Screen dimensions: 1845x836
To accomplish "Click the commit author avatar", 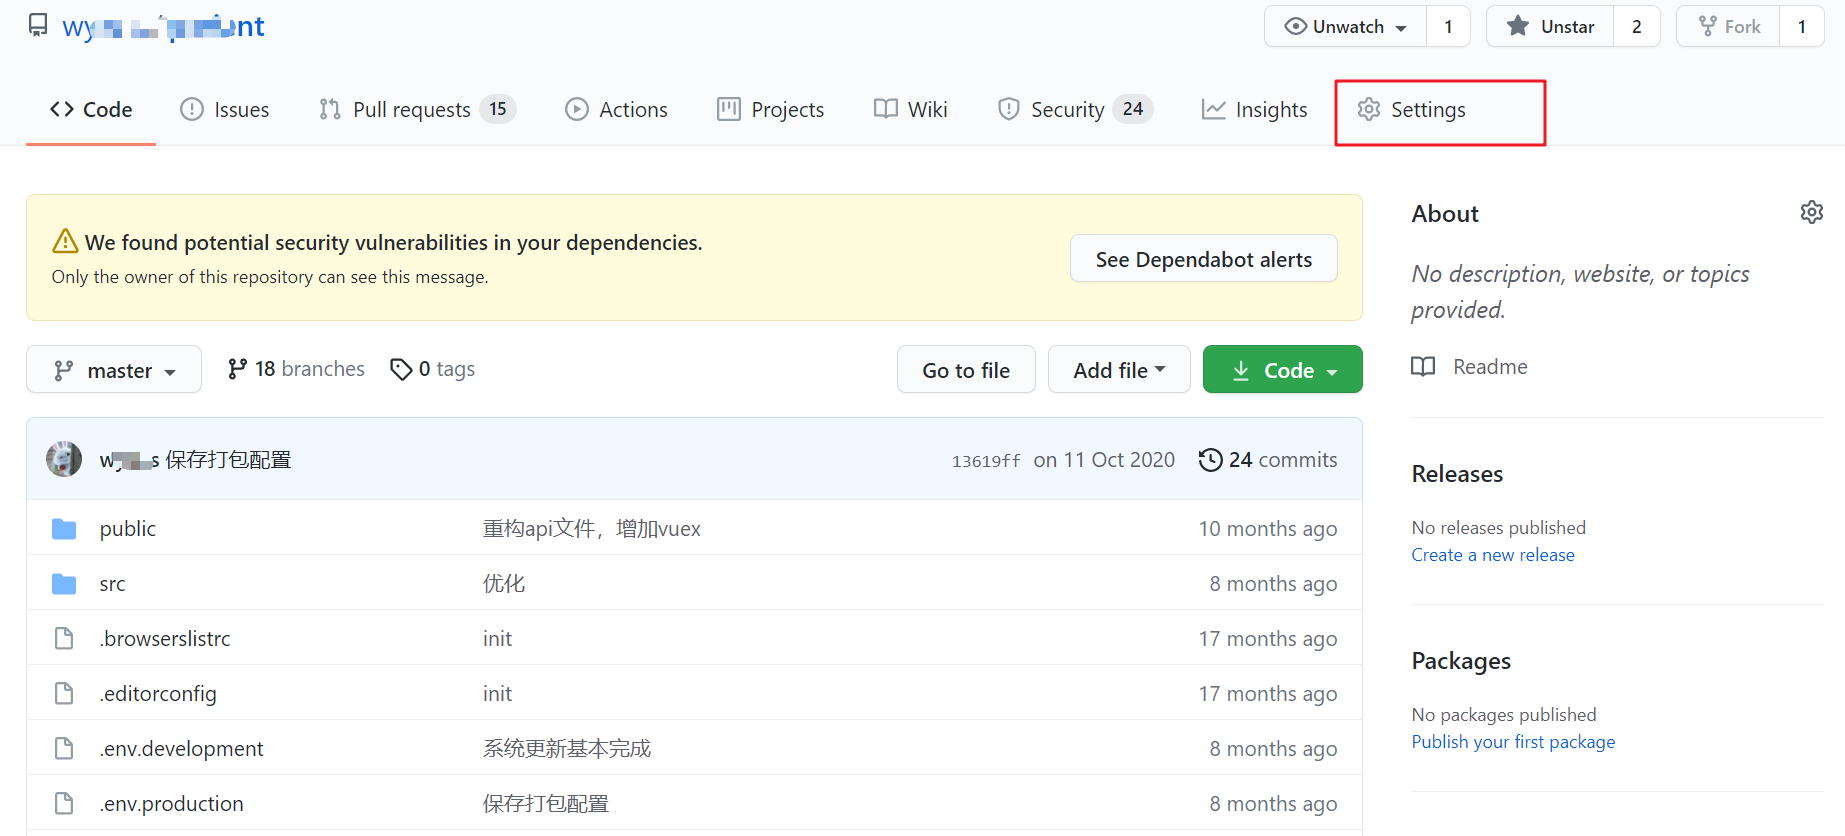I will point(64,459).
